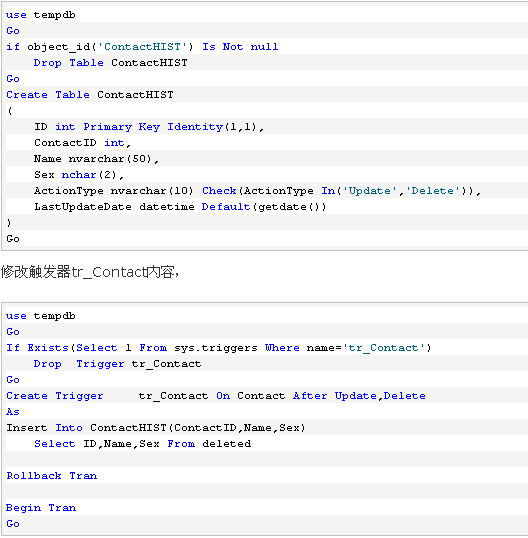The image size is (528, 538).
Task: Click the After Update,Delete keywords
Action: point(359,396)
